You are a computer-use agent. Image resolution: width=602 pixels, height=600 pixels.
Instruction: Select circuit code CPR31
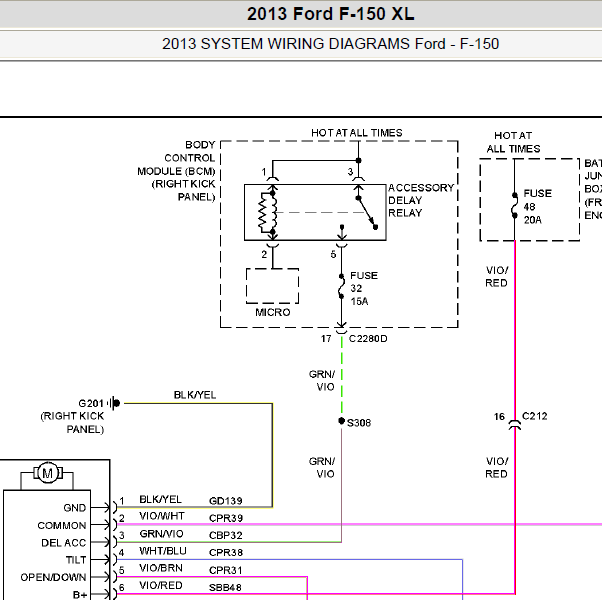[225, 570]
